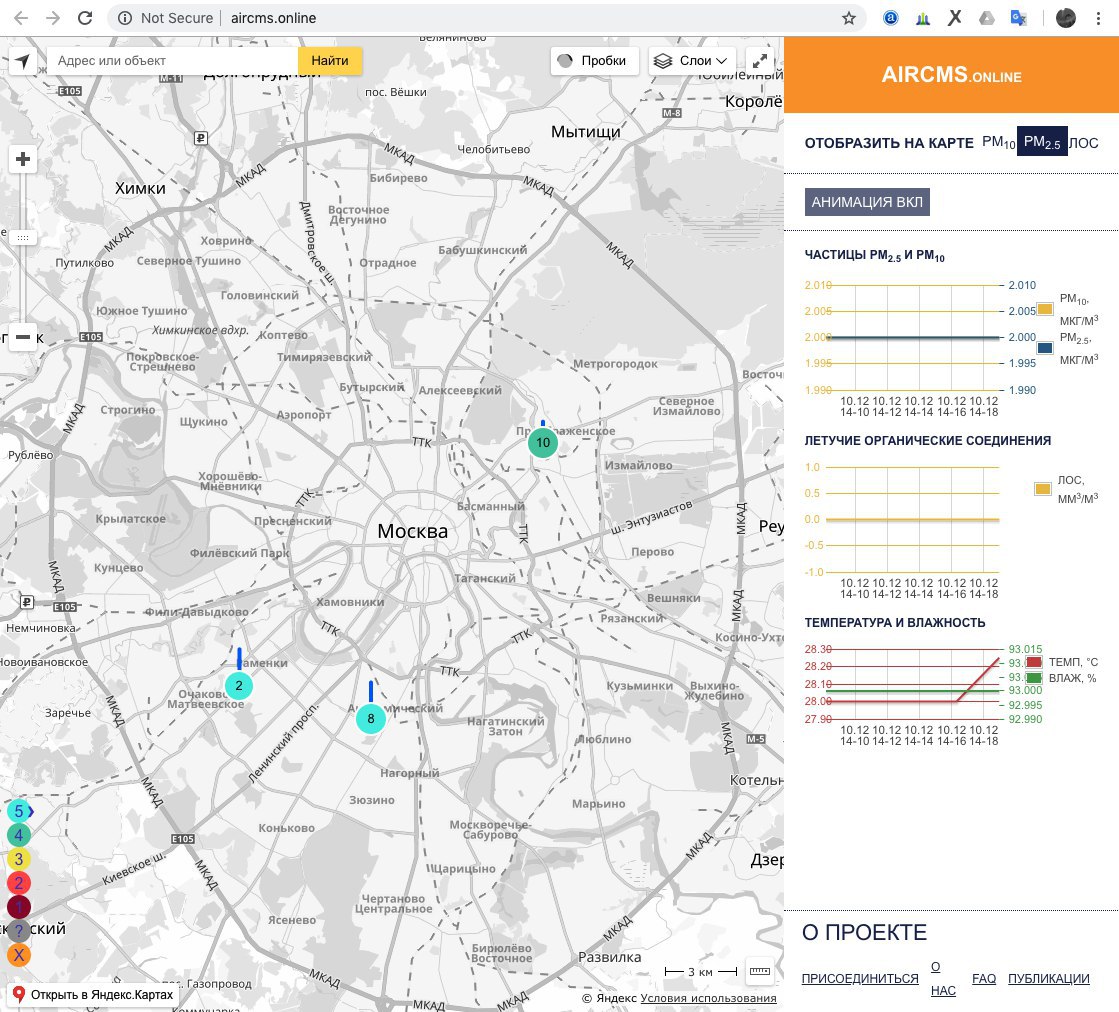Toggle PM10 series in chart legend

pos(1045,309)
